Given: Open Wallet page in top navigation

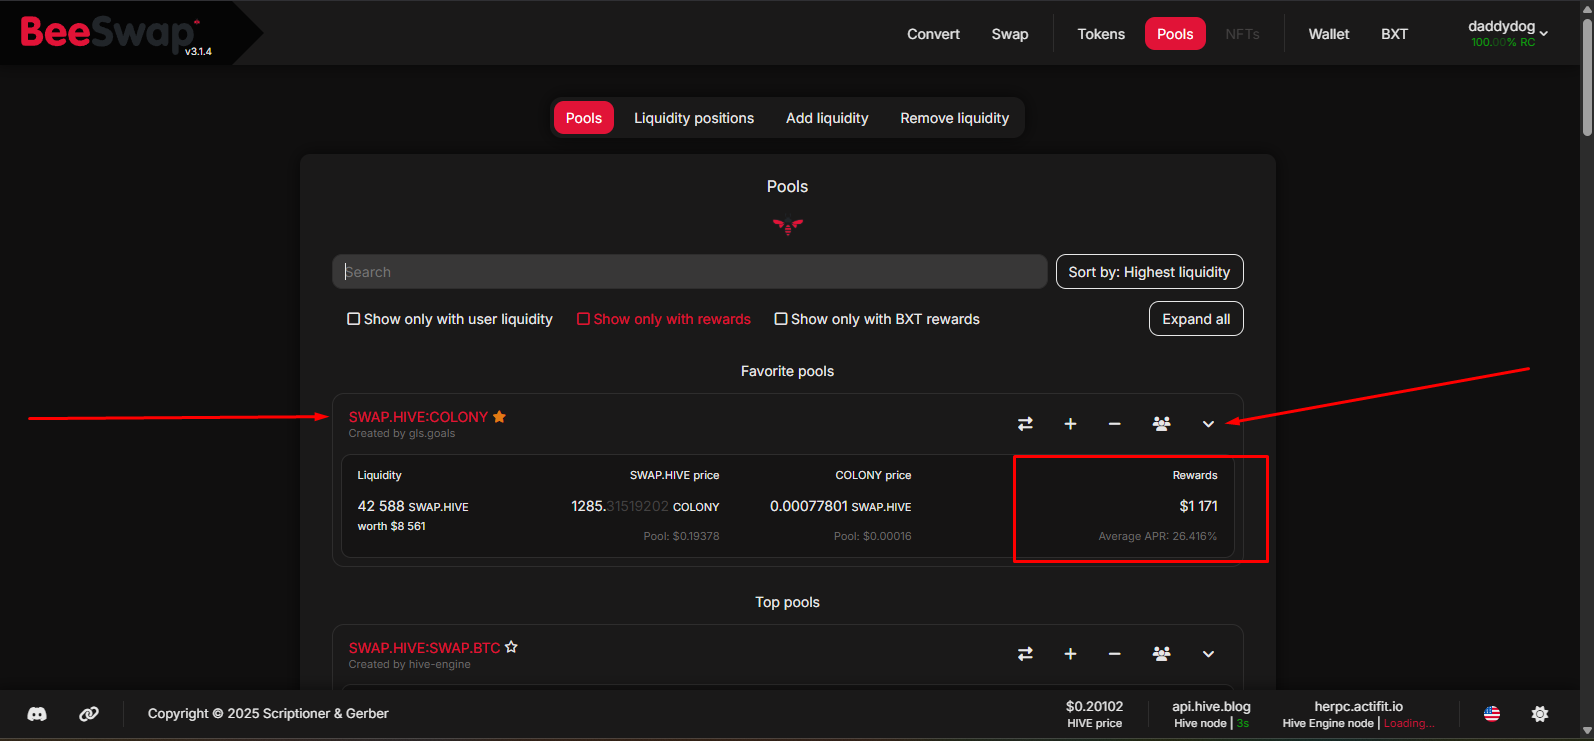Looking at the screenshot, I should coord(1329,34).
